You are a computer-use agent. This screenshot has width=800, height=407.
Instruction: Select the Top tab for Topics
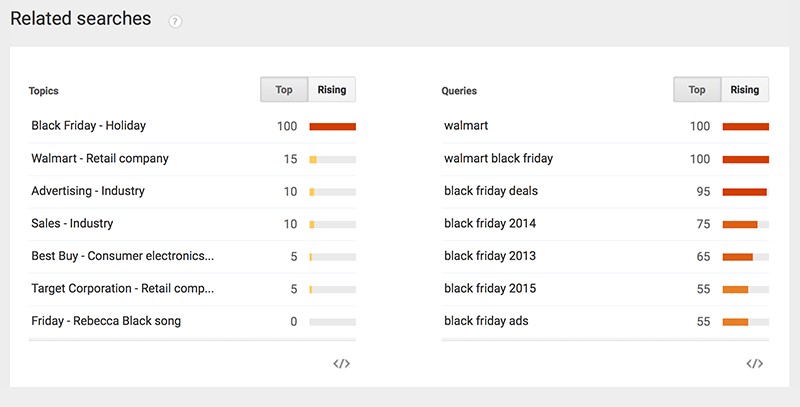tap(284, 90)
